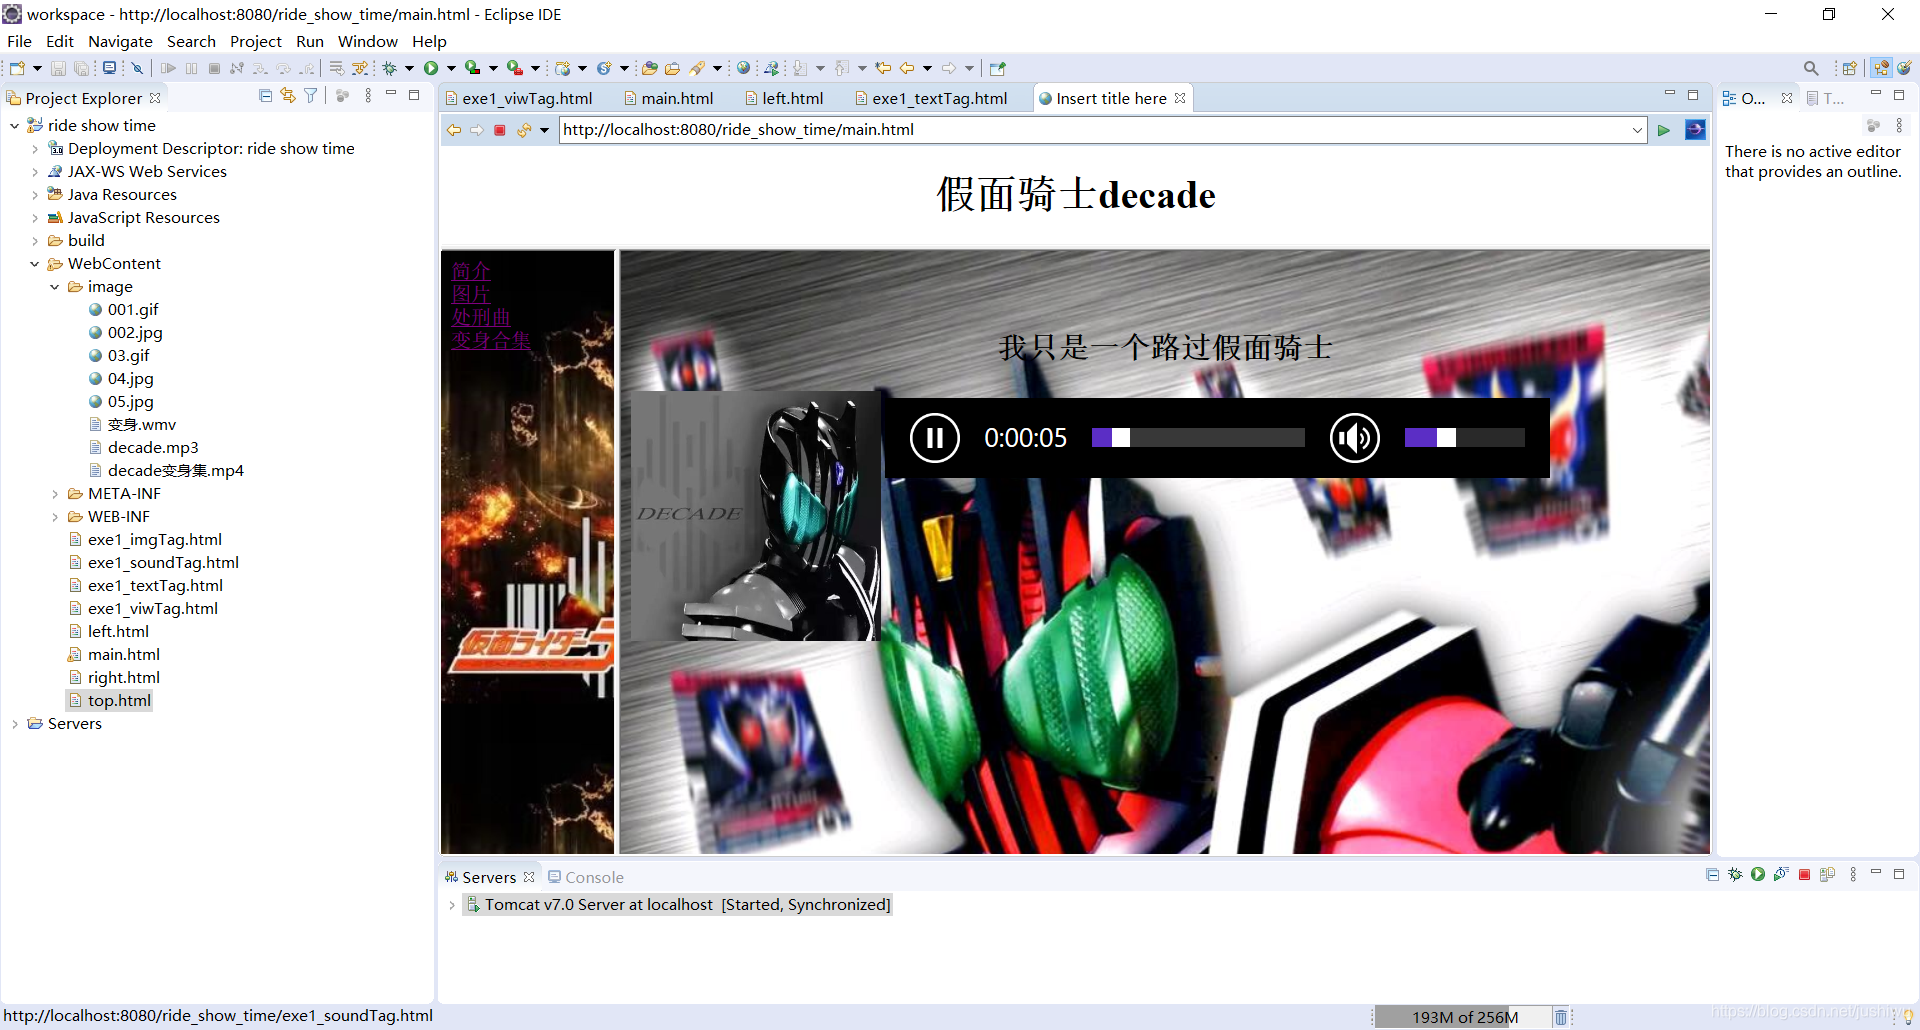Collapse the image folder

click(54, 287)
